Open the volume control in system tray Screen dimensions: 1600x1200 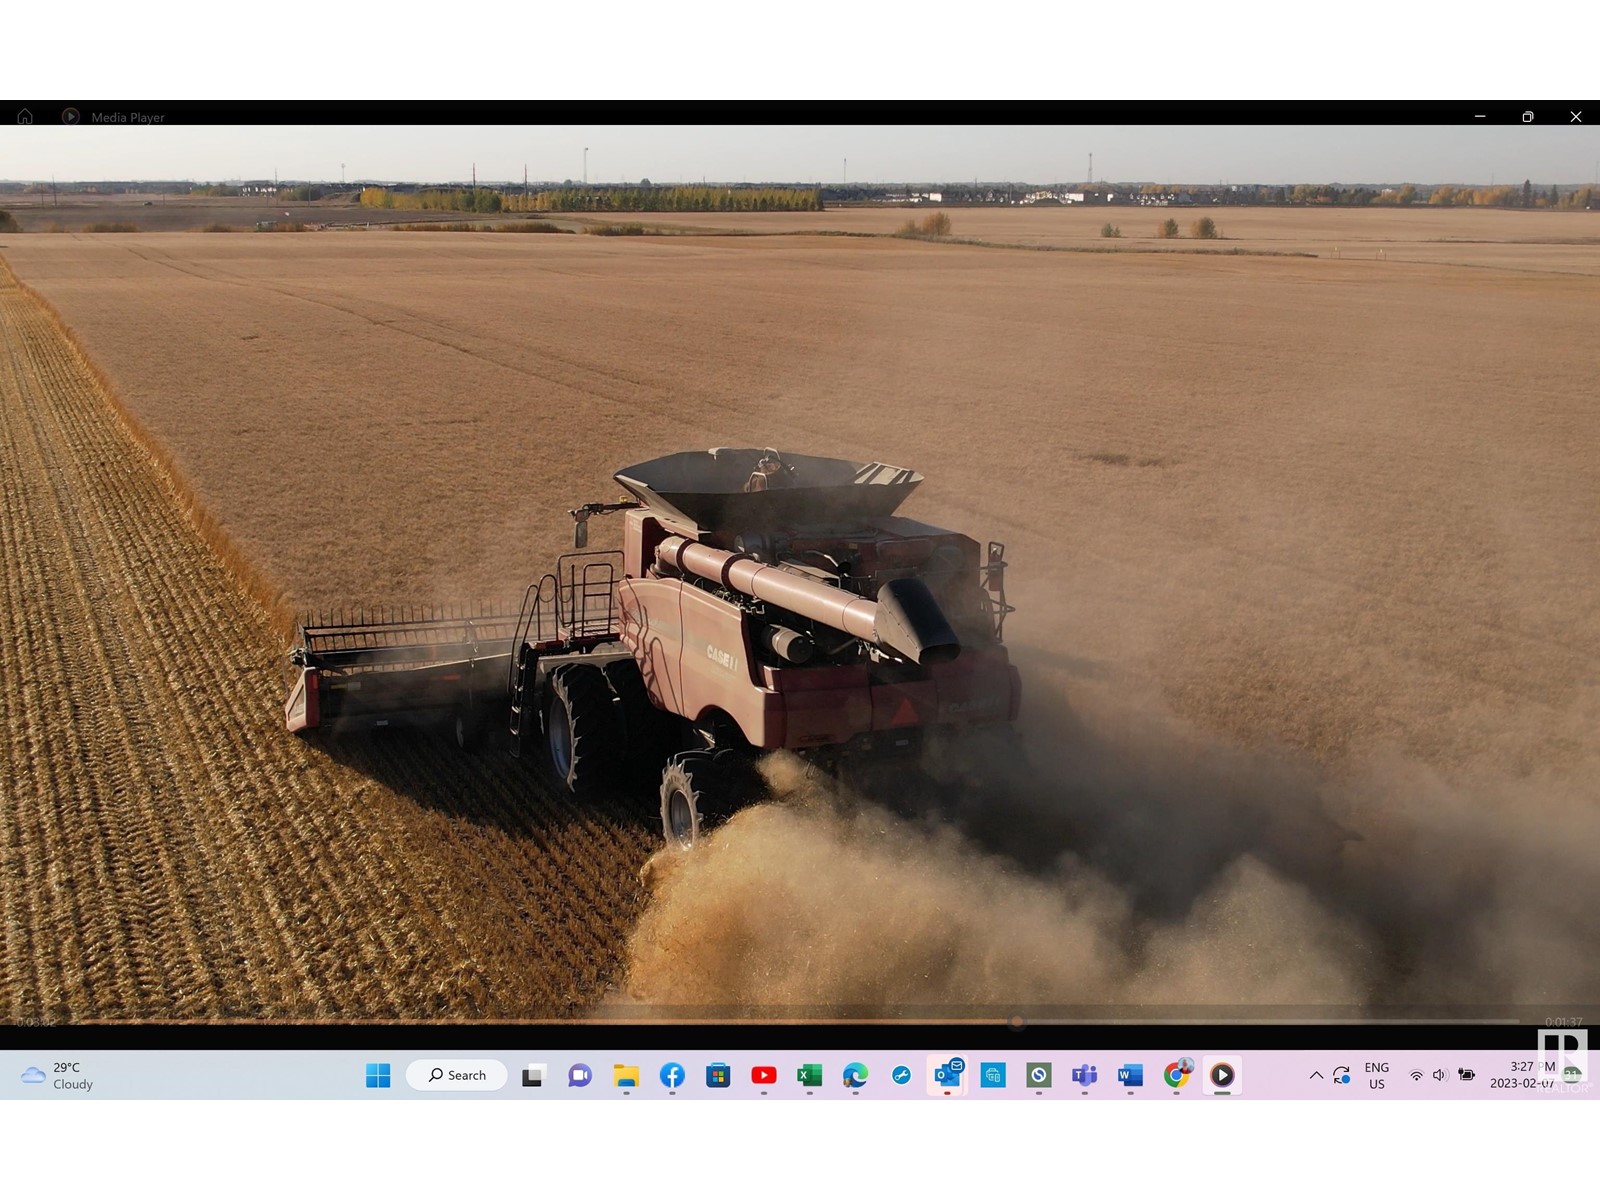1440,1075
